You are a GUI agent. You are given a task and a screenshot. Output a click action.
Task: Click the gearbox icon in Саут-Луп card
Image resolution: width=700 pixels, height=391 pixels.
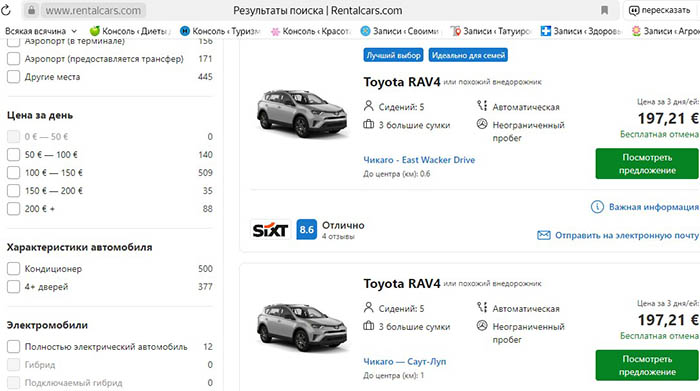click(482, 308)
